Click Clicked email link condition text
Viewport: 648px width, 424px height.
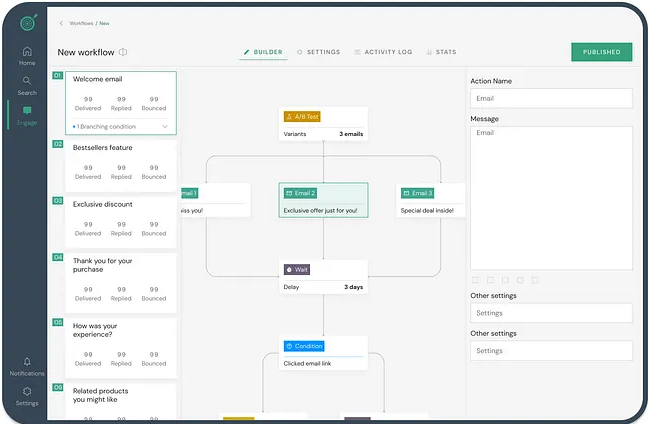tap(307, 363)
